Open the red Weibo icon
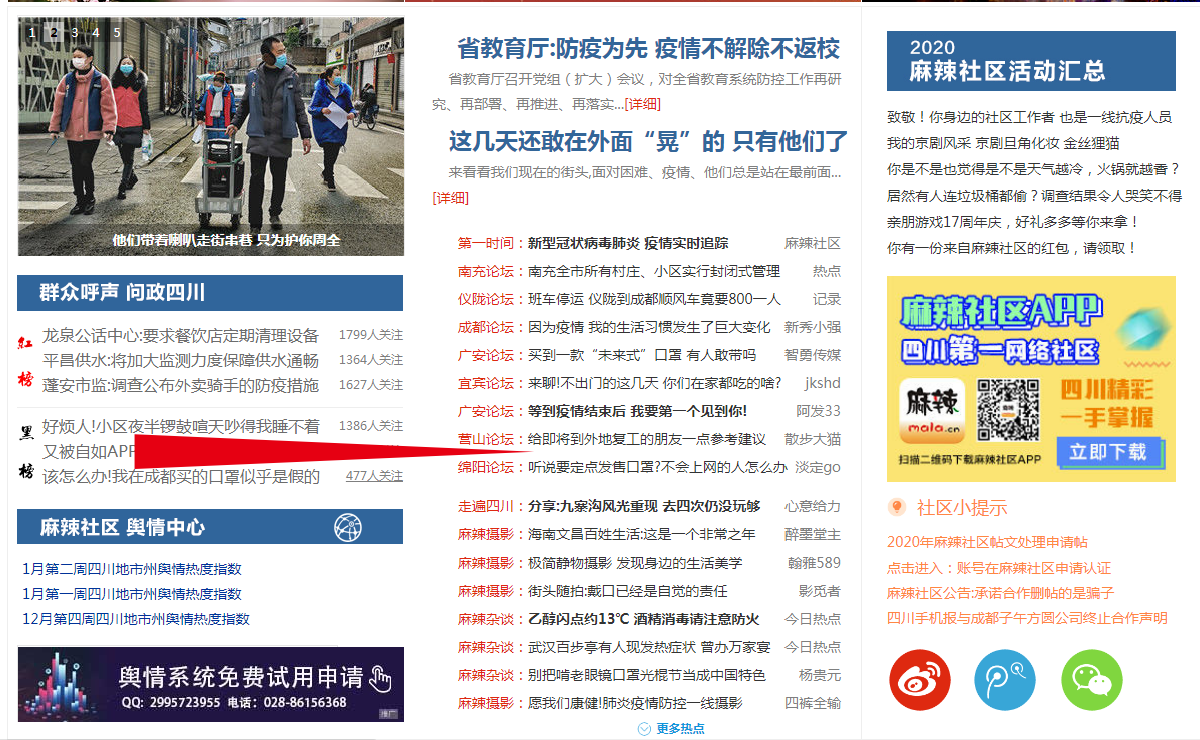This screenshot has height=740, width=1200. point(919,680)
